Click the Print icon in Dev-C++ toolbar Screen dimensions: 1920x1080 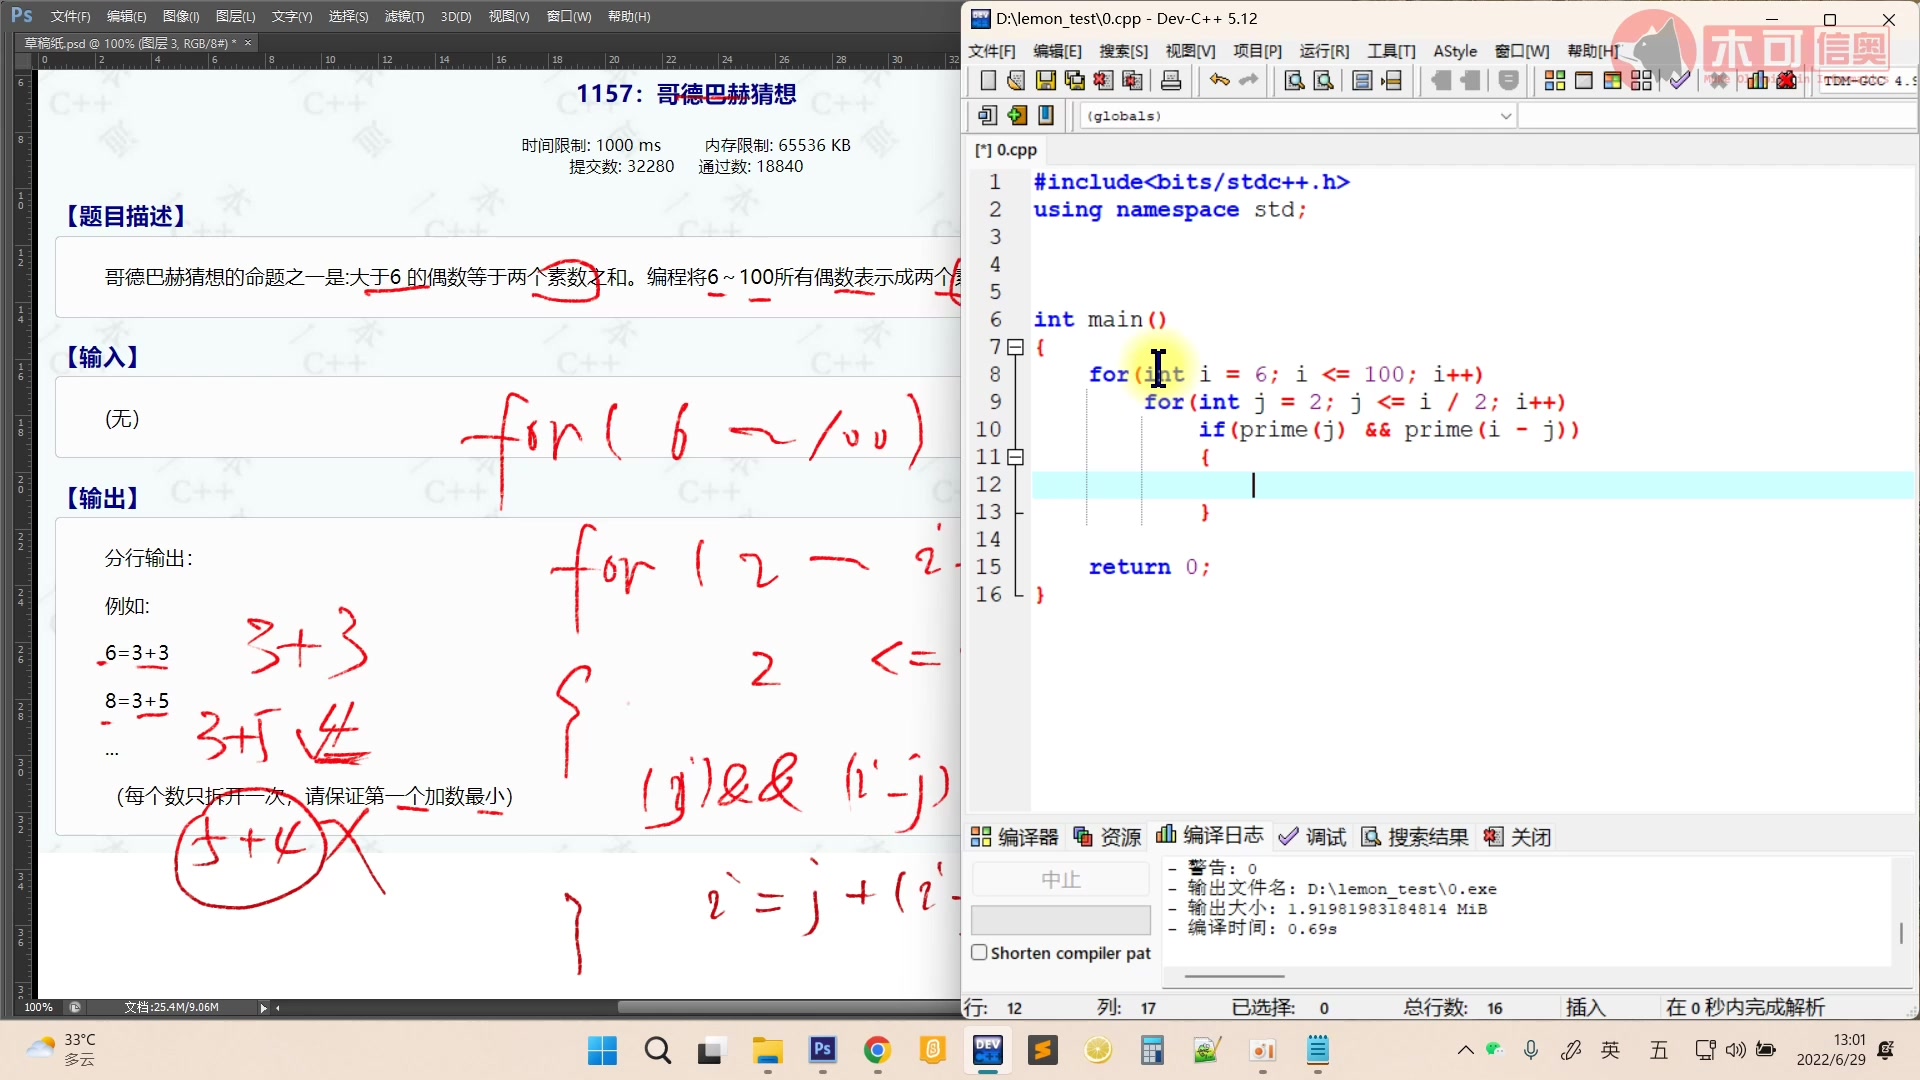[x=1171, y=81]
